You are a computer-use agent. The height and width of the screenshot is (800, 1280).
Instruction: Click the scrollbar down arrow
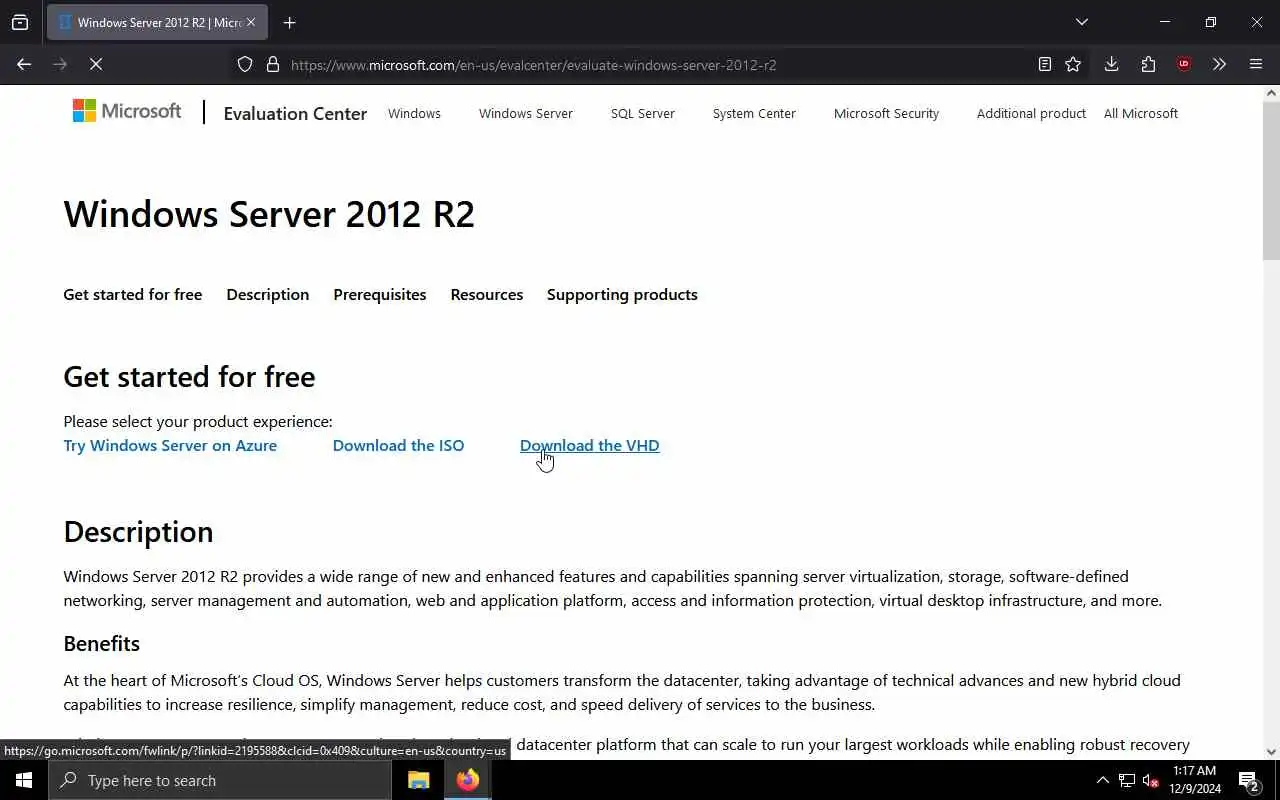[1271, 752]
